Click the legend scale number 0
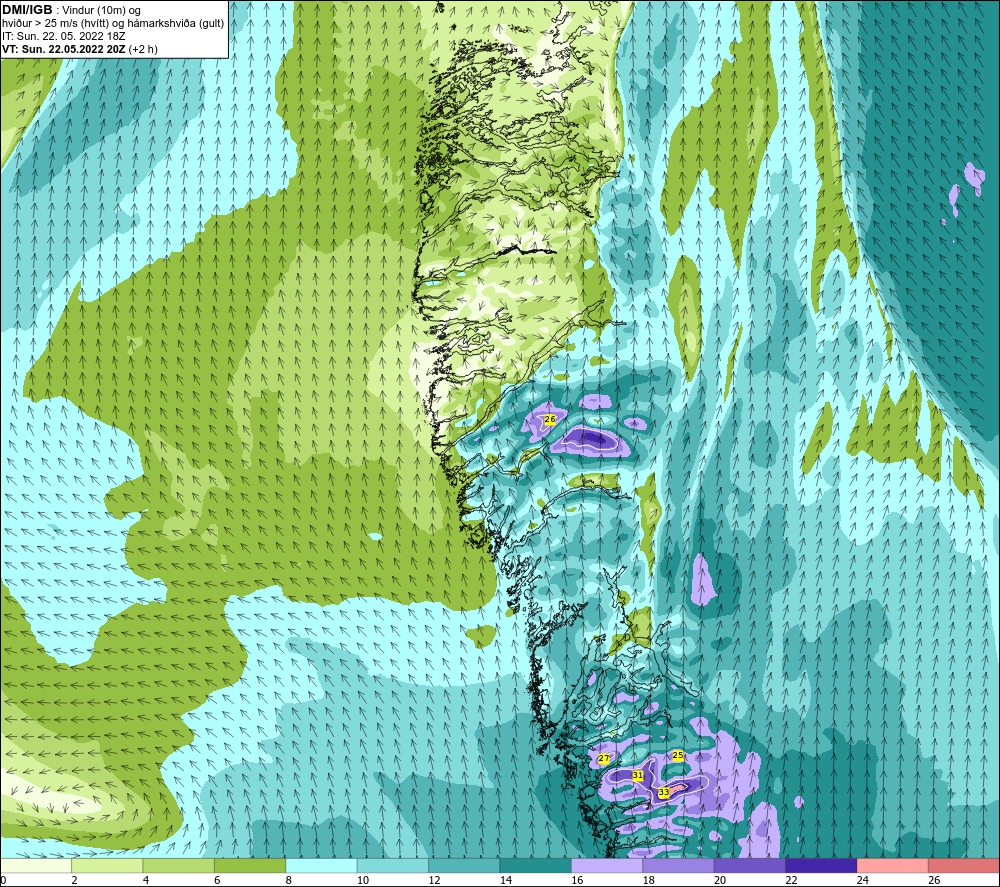1000x887 pixels. tap(3, 881)
